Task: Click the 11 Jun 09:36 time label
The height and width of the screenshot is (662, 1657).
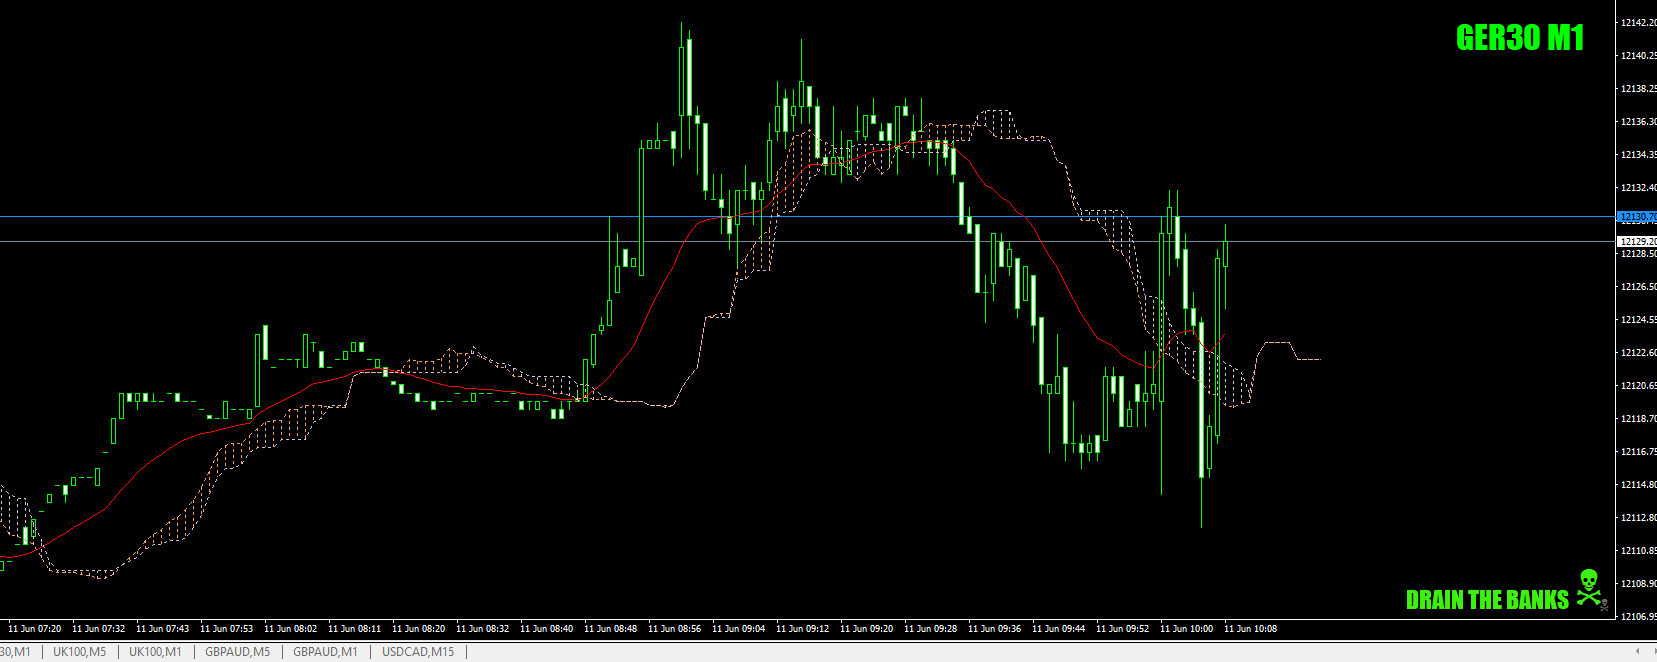Action: 995,629
